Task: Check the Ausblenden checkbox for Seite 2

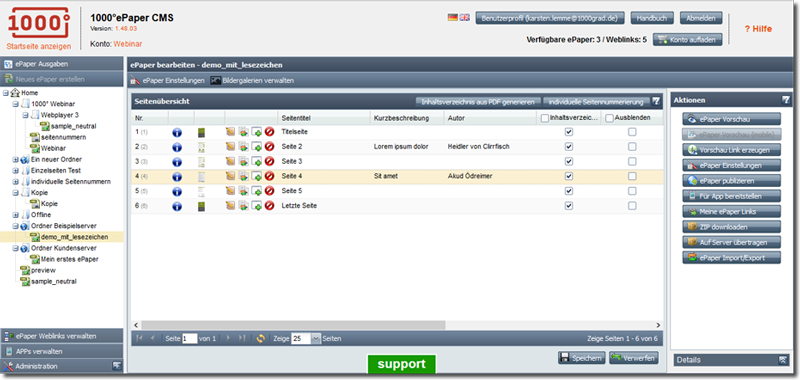Action: coord(632,147)
